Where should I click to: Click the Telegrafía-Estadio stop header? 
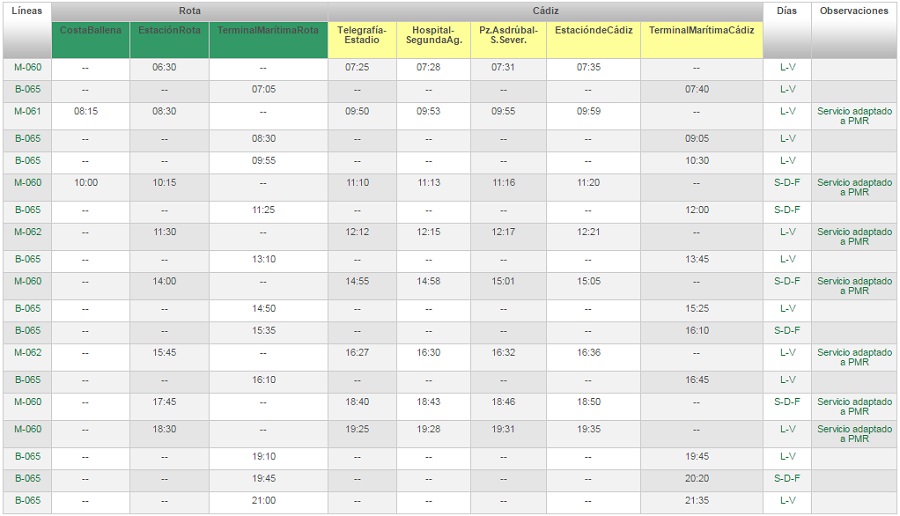[362, 35]
